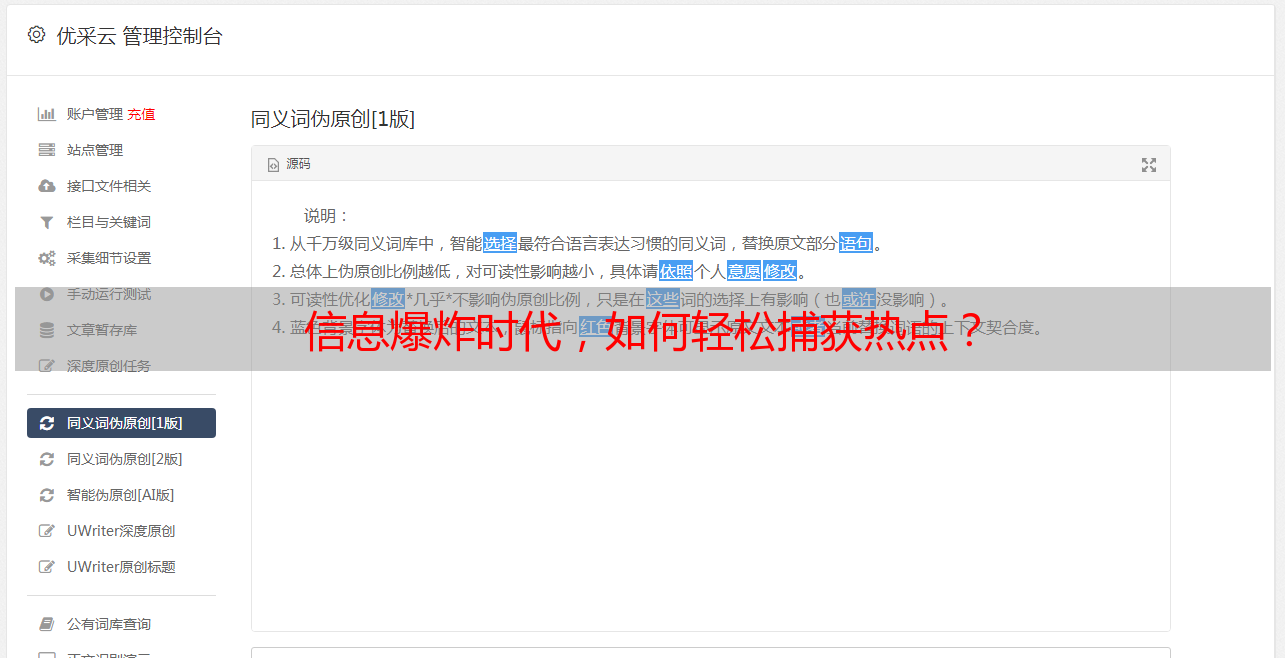The width and height of the screenshot is (1285, 658).
Task: Click the funnel icon for 栏目与关键词
Action: click(46, 222)
